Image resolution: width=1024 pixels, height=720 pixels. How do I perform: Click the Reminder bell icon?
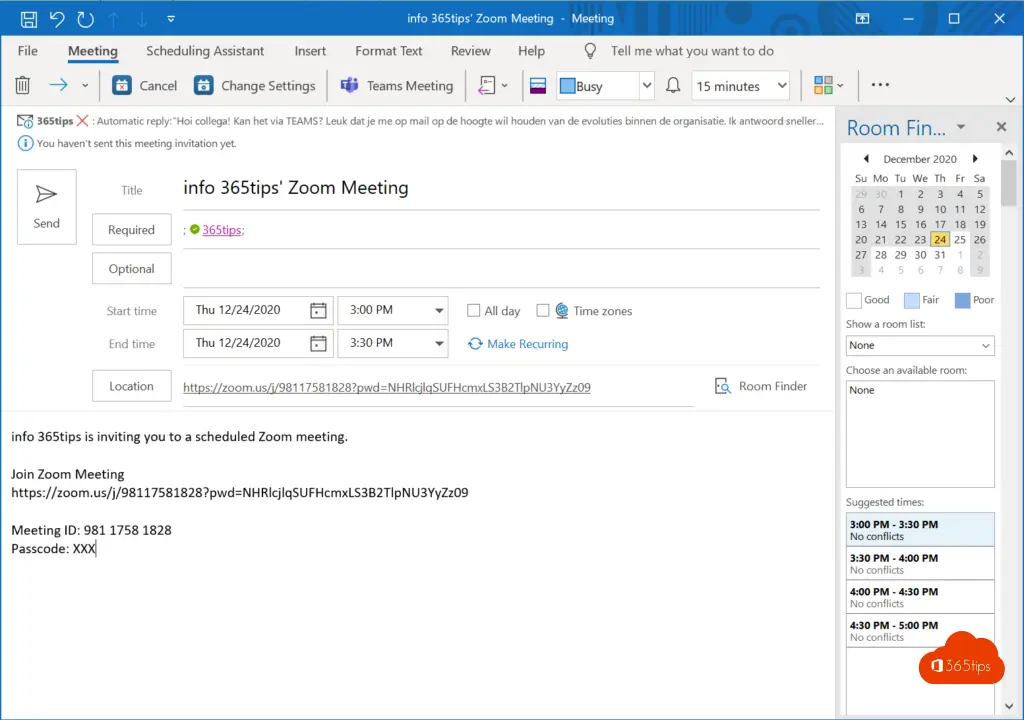pyautogui.click(x=673, y=86)
